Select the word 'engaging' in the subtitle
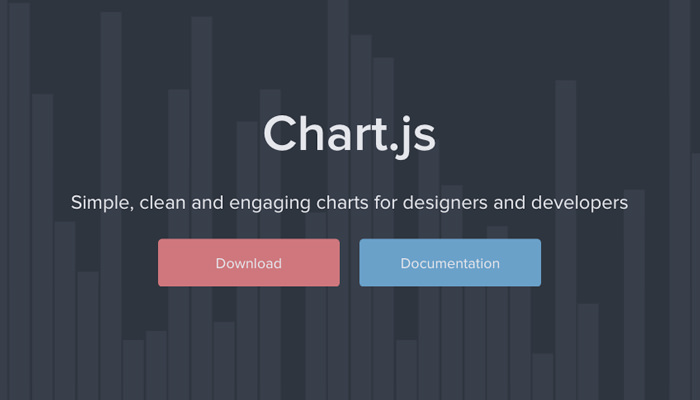The width and height of the screenshot is (700, 400). click(269, 204)
